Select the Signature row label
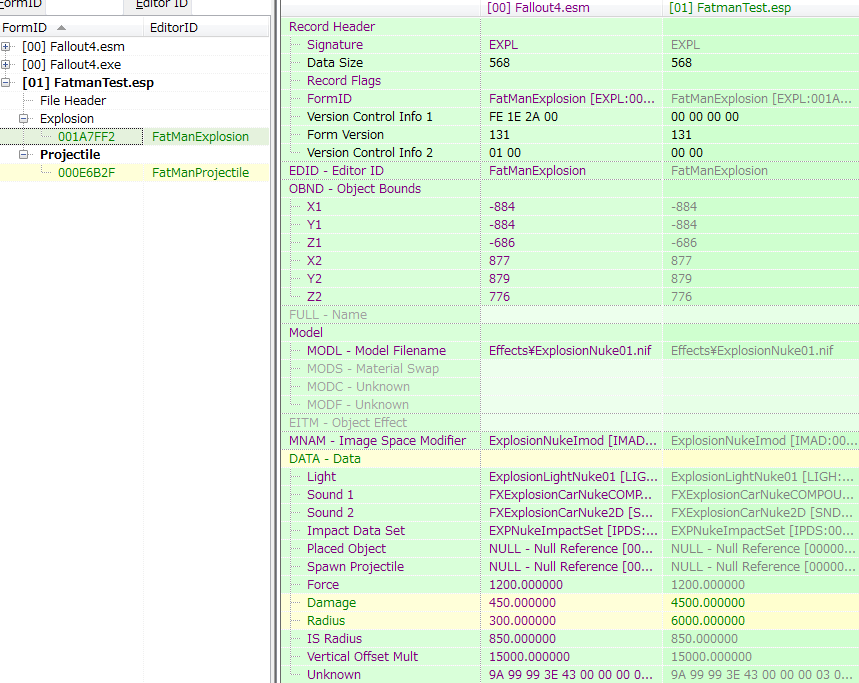Image resolution: width=859 pixels, height=683 pixels. point(335,45)
